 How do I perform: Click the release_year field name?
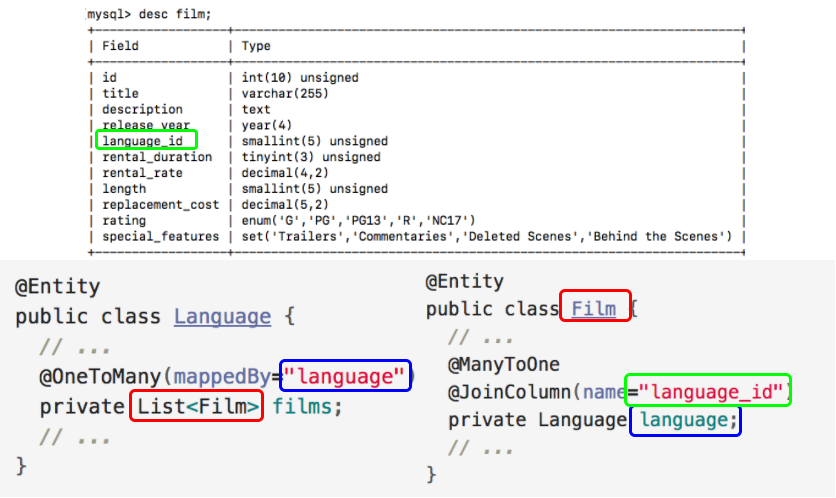coord(146,125)
